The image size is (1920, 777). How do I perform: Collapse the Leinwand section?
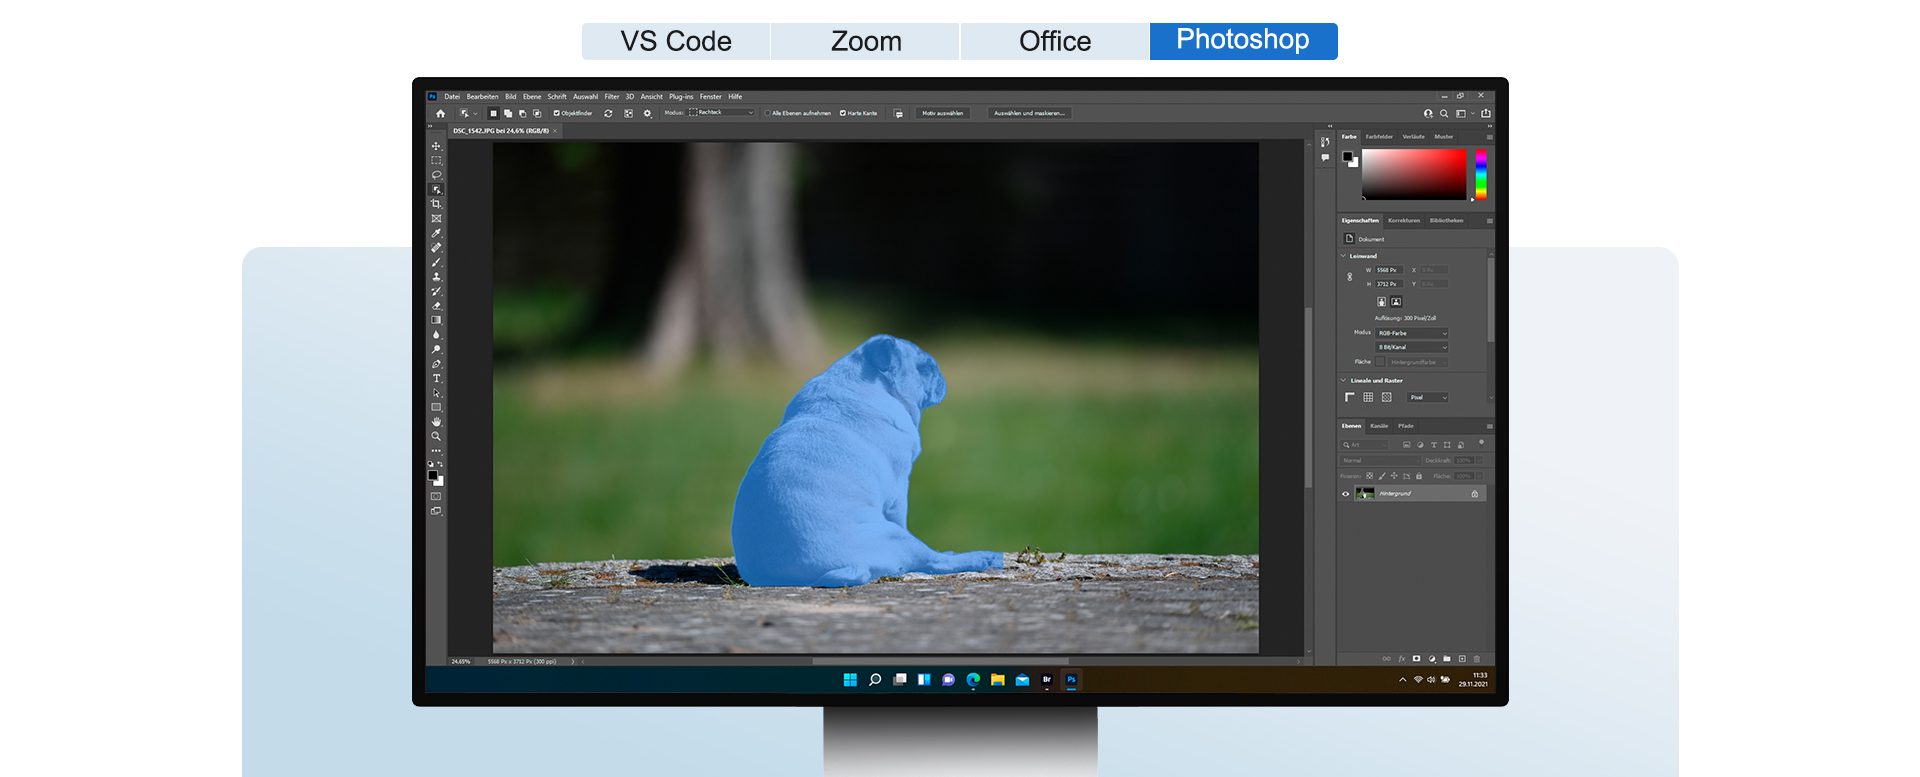[x=1343, y=256]
